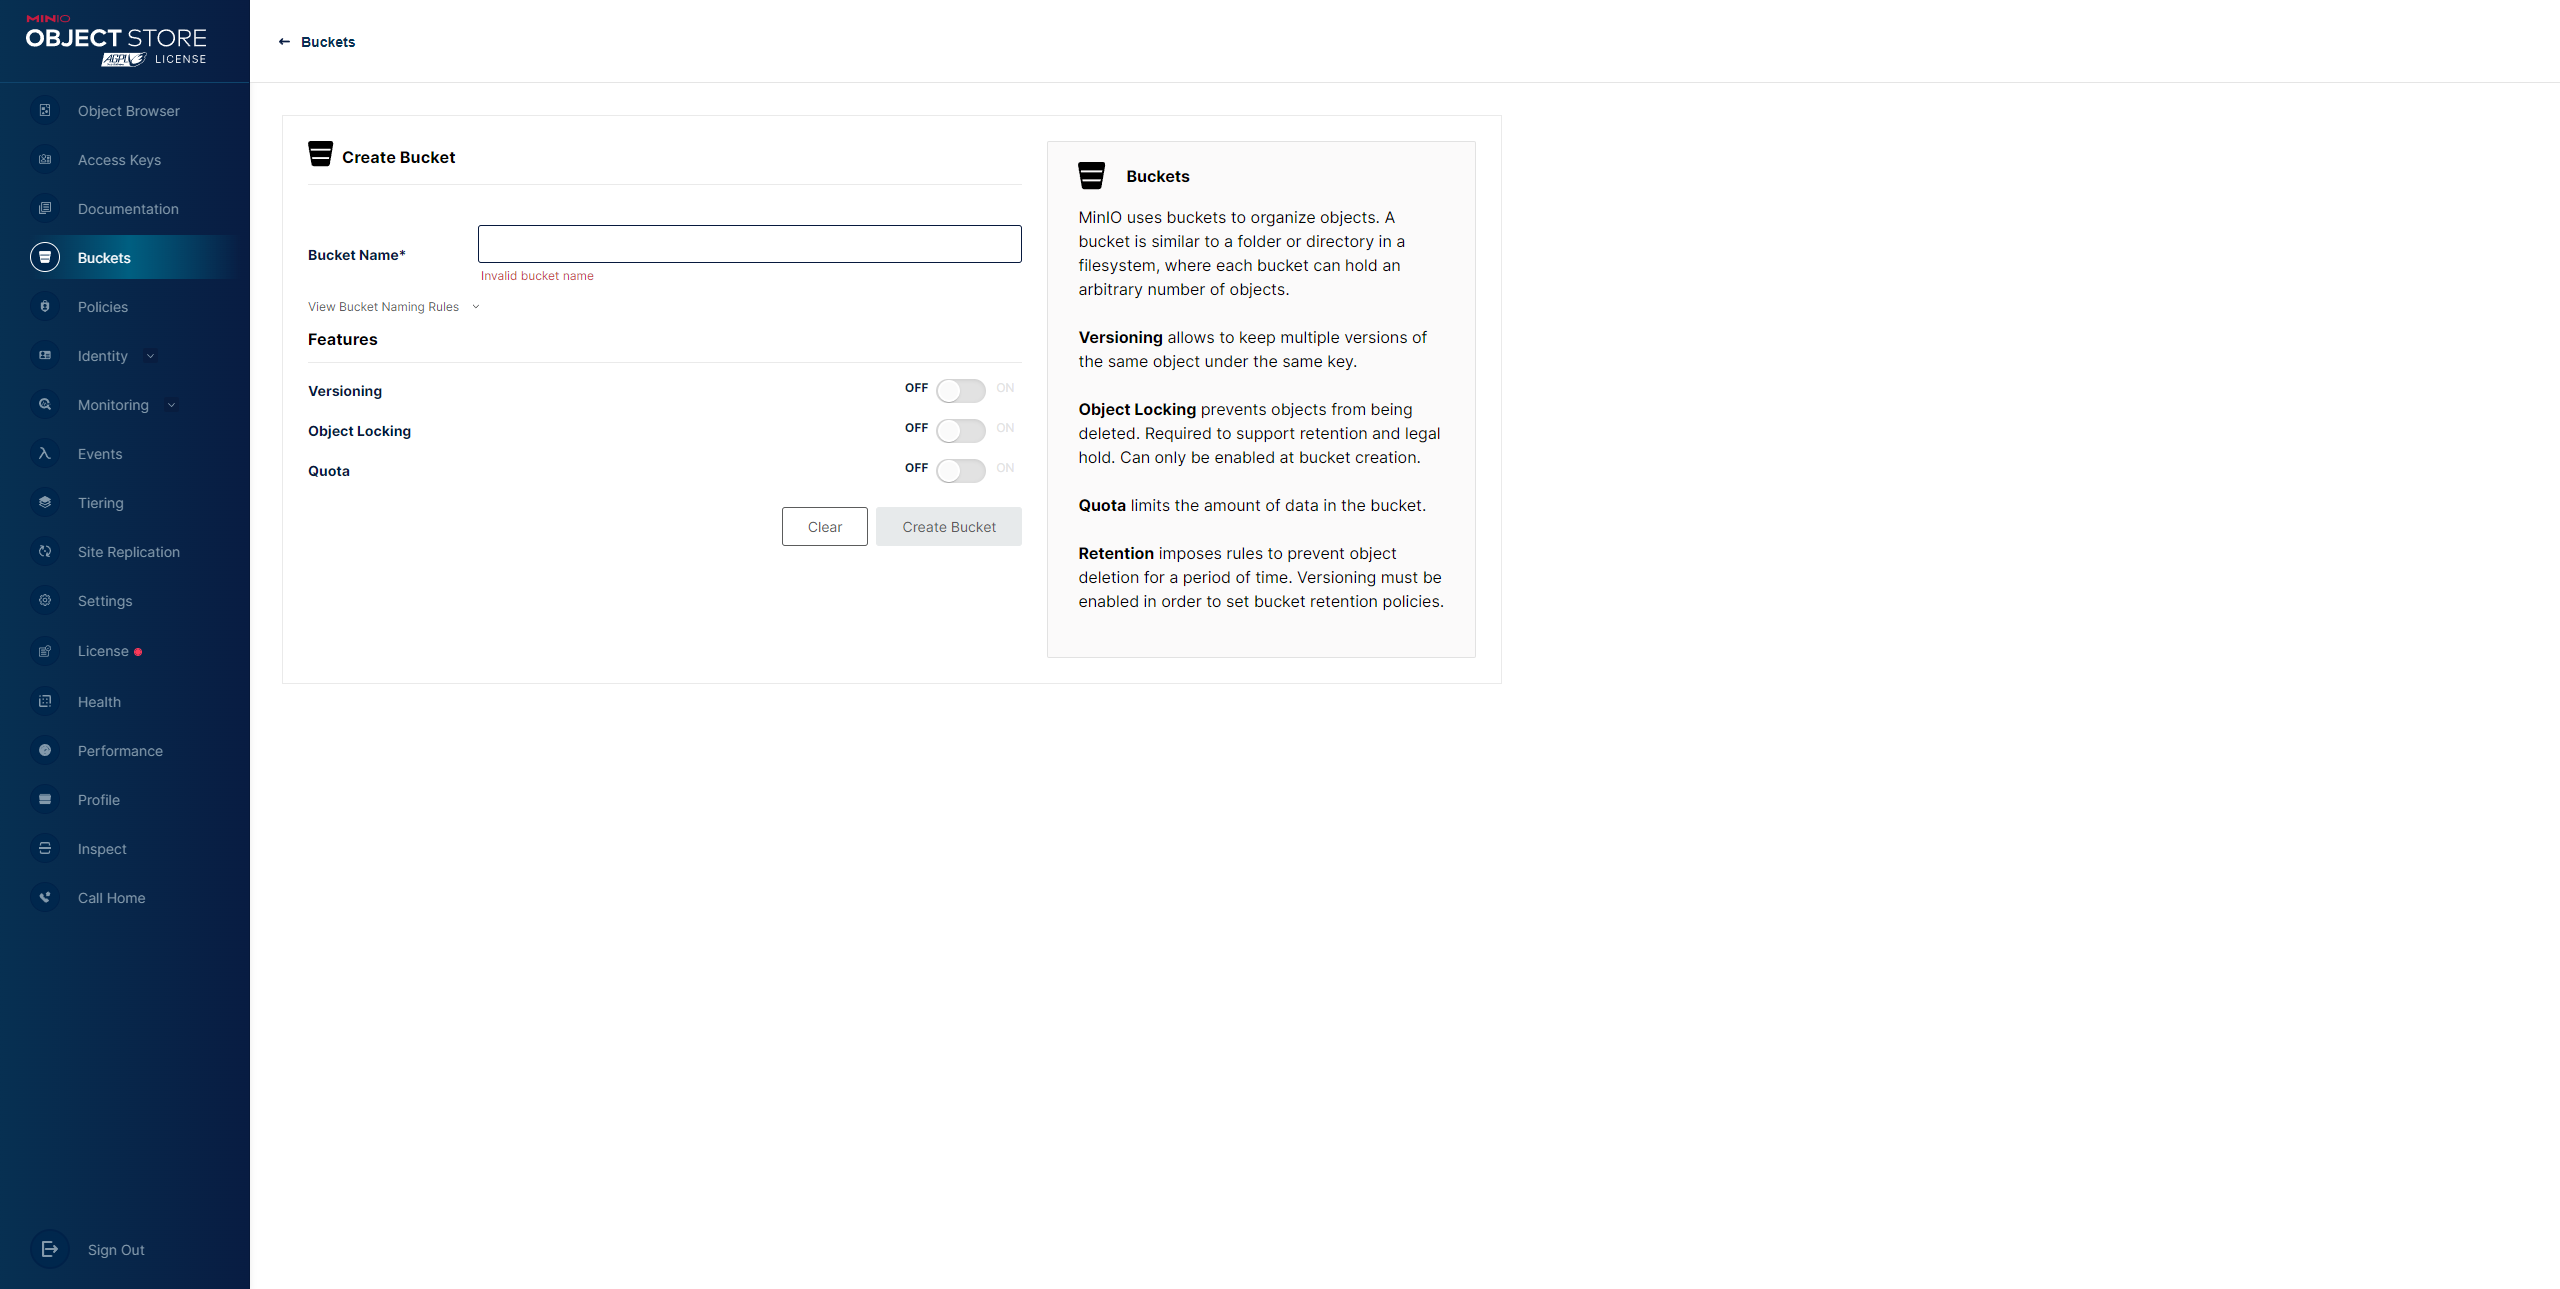Select the Settings menu item
Viewport: 2560px width, 1289px height.
104,600
